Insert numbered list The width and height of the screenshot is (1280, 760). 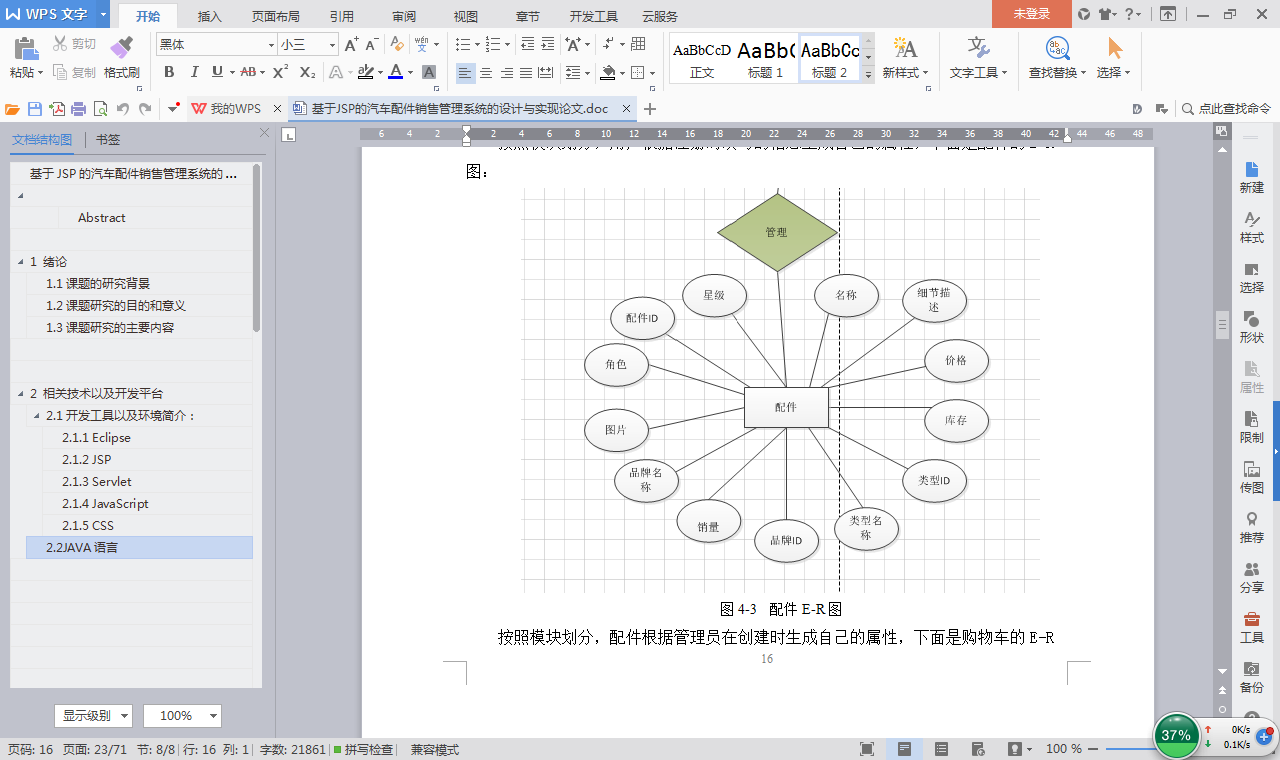(491, 45)
